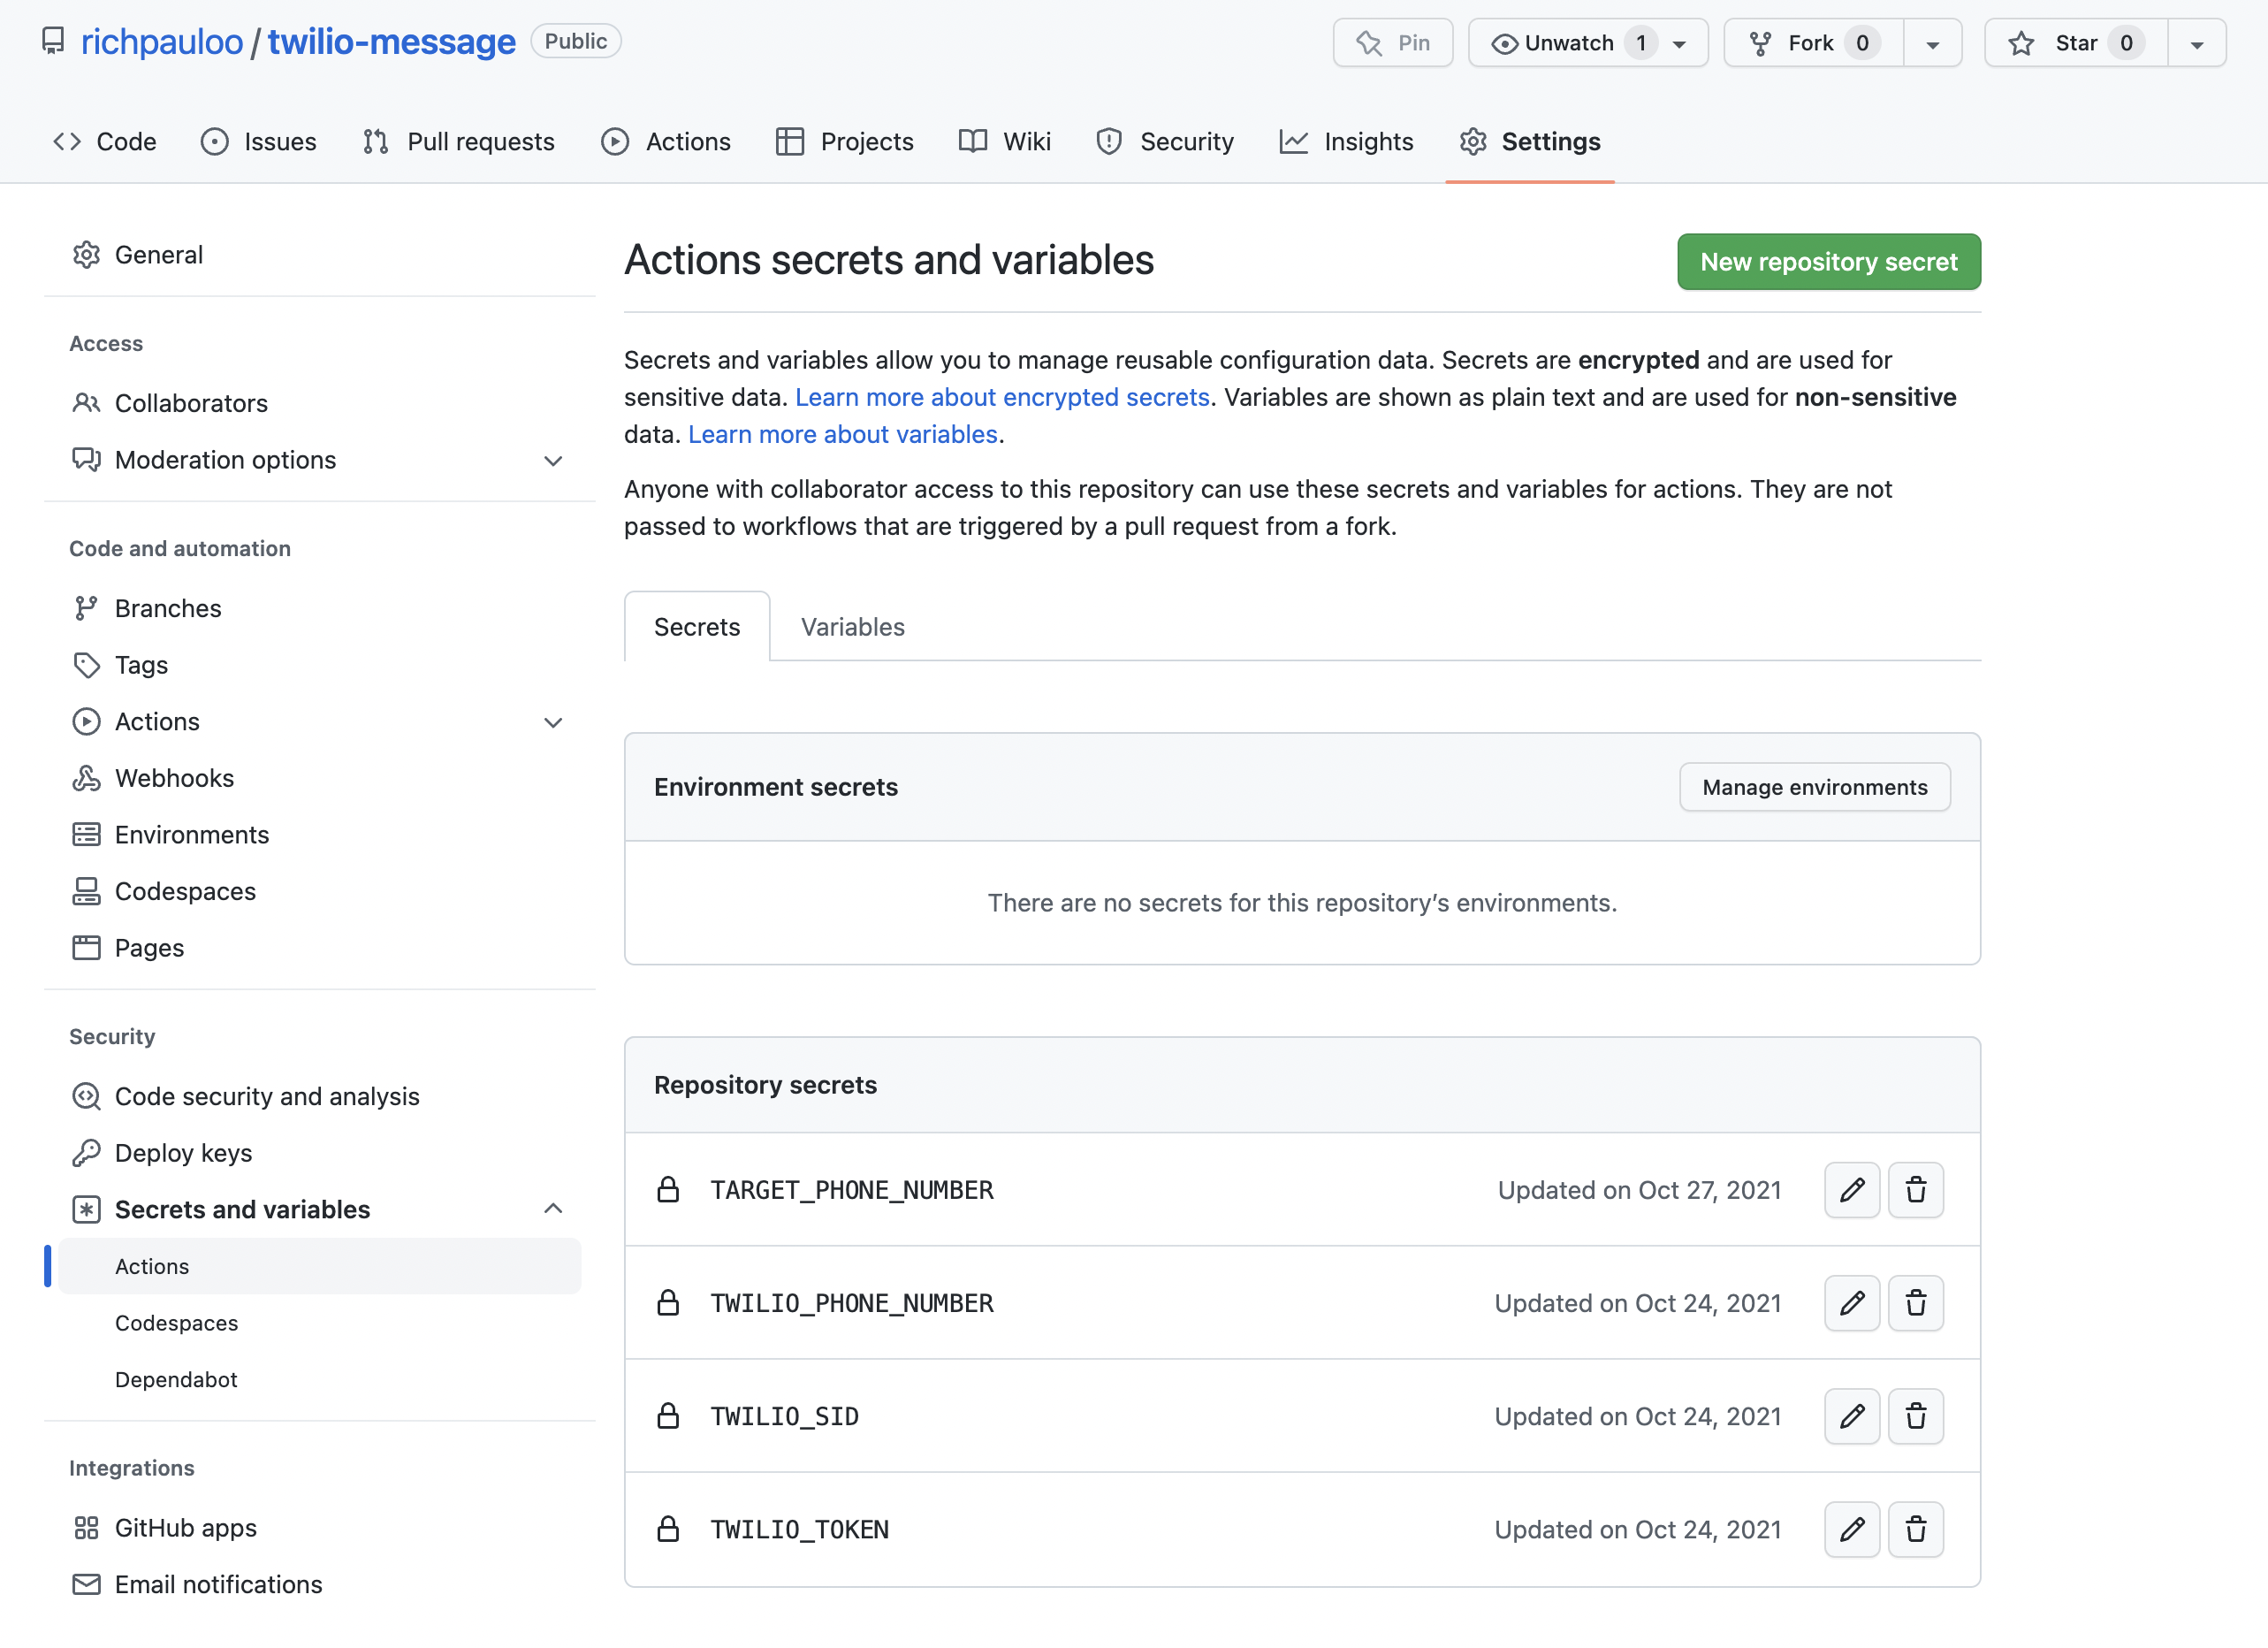Open the Unwatch dropdown
2268x1648 pixels.
[1676, 42]
